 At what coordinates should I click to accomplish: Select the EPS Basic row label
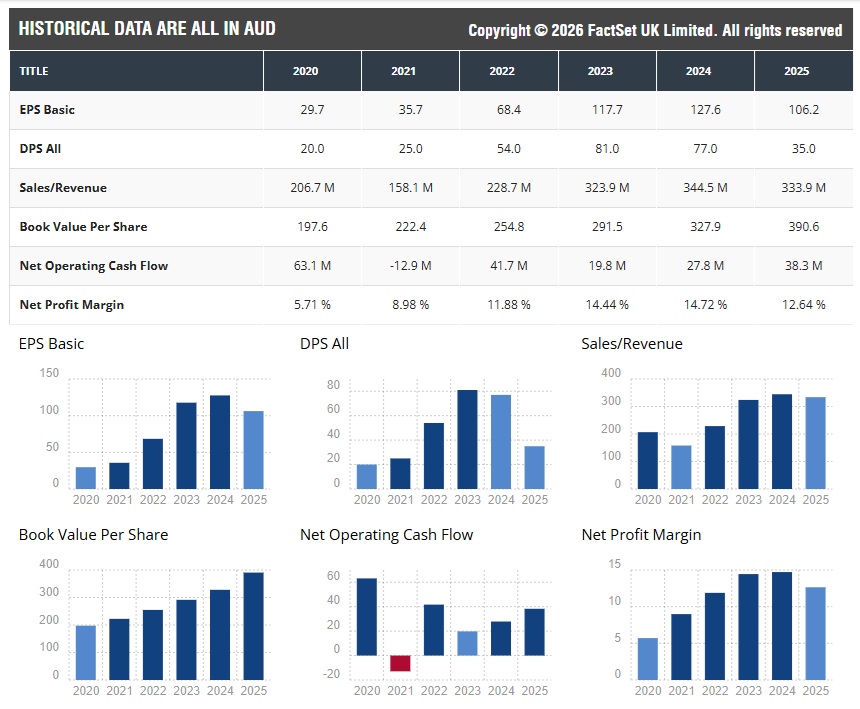click(x=47, y=110)
